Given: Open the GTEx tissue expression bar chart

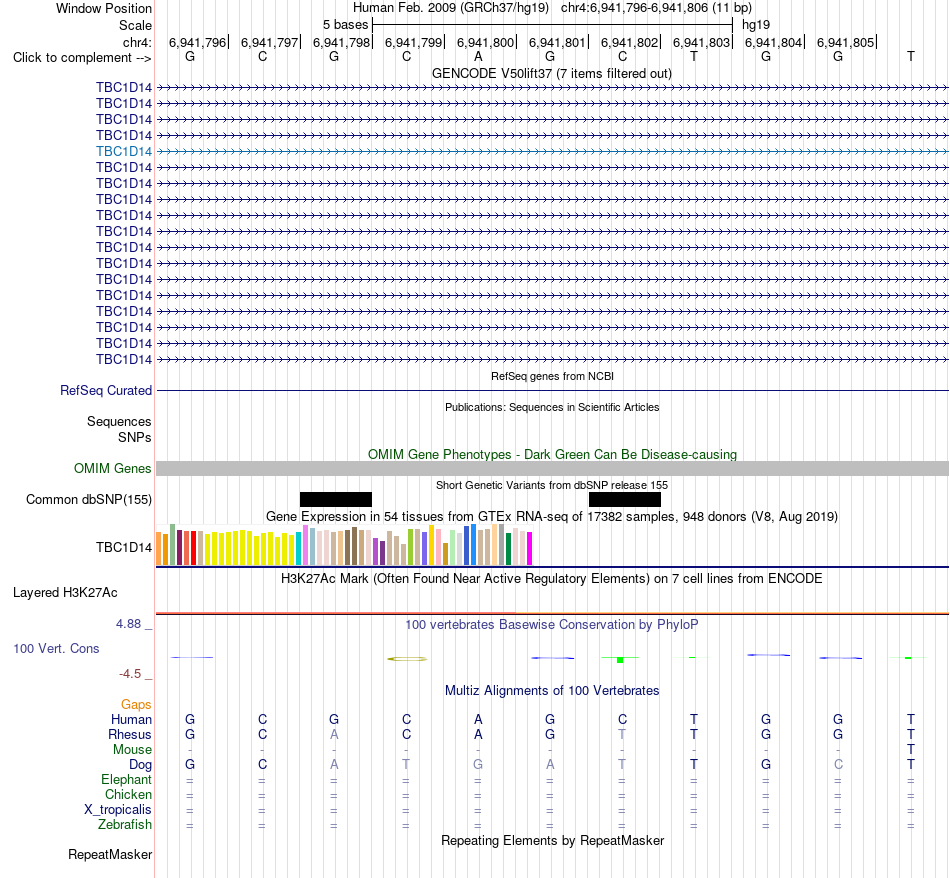Looking at the screenshot, I should click(344, 545).
